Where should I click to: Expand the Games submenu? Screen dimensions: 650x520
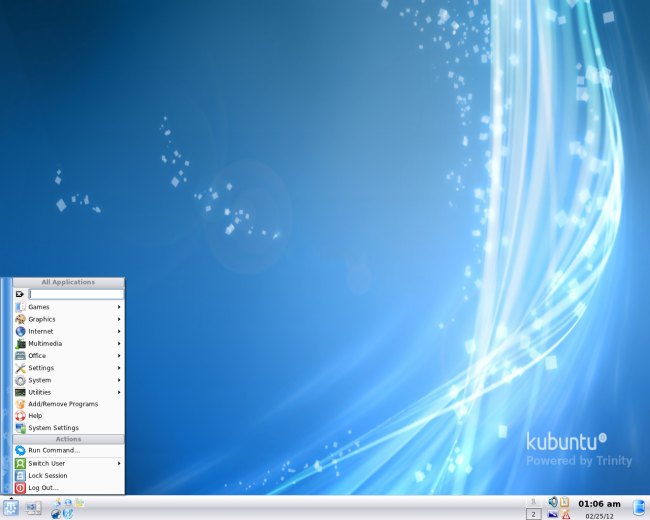(68, 307)
